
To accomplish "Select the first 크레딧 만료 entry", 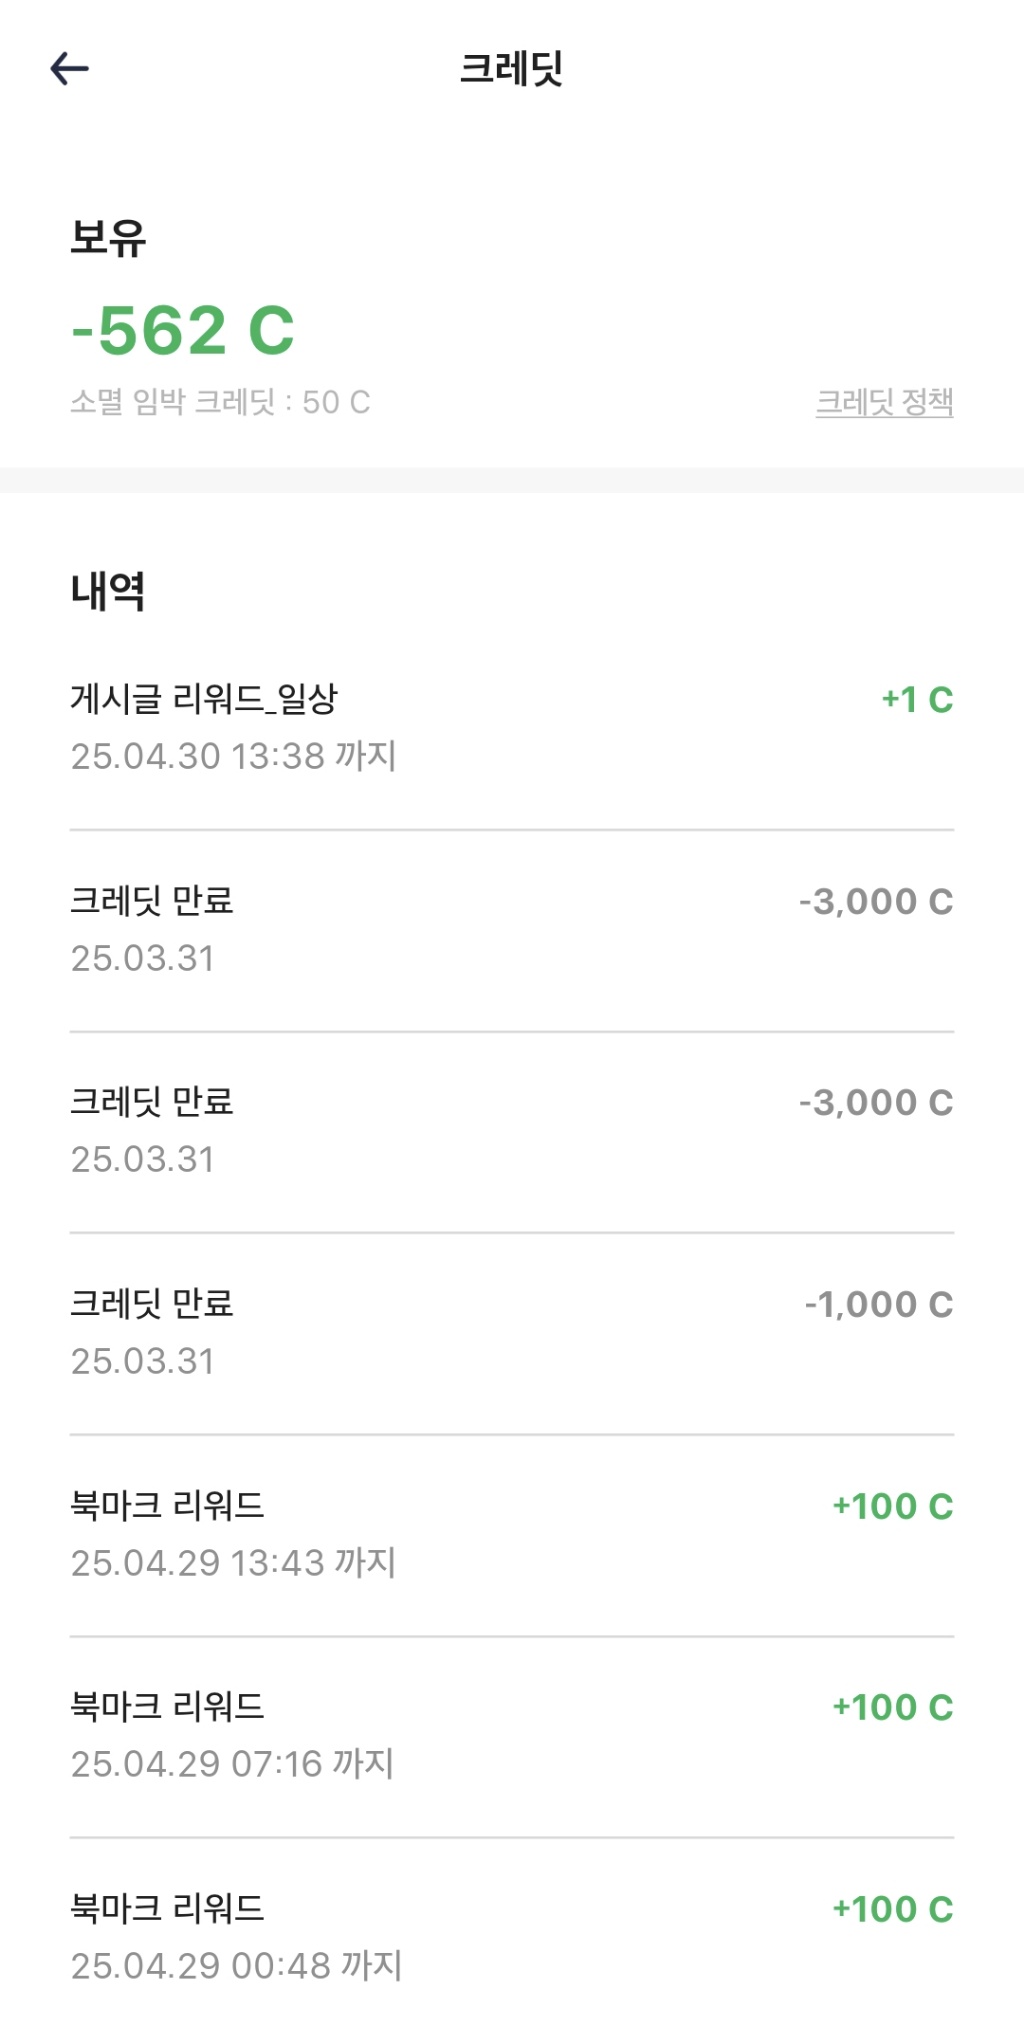I will click(x=151, y=901).
